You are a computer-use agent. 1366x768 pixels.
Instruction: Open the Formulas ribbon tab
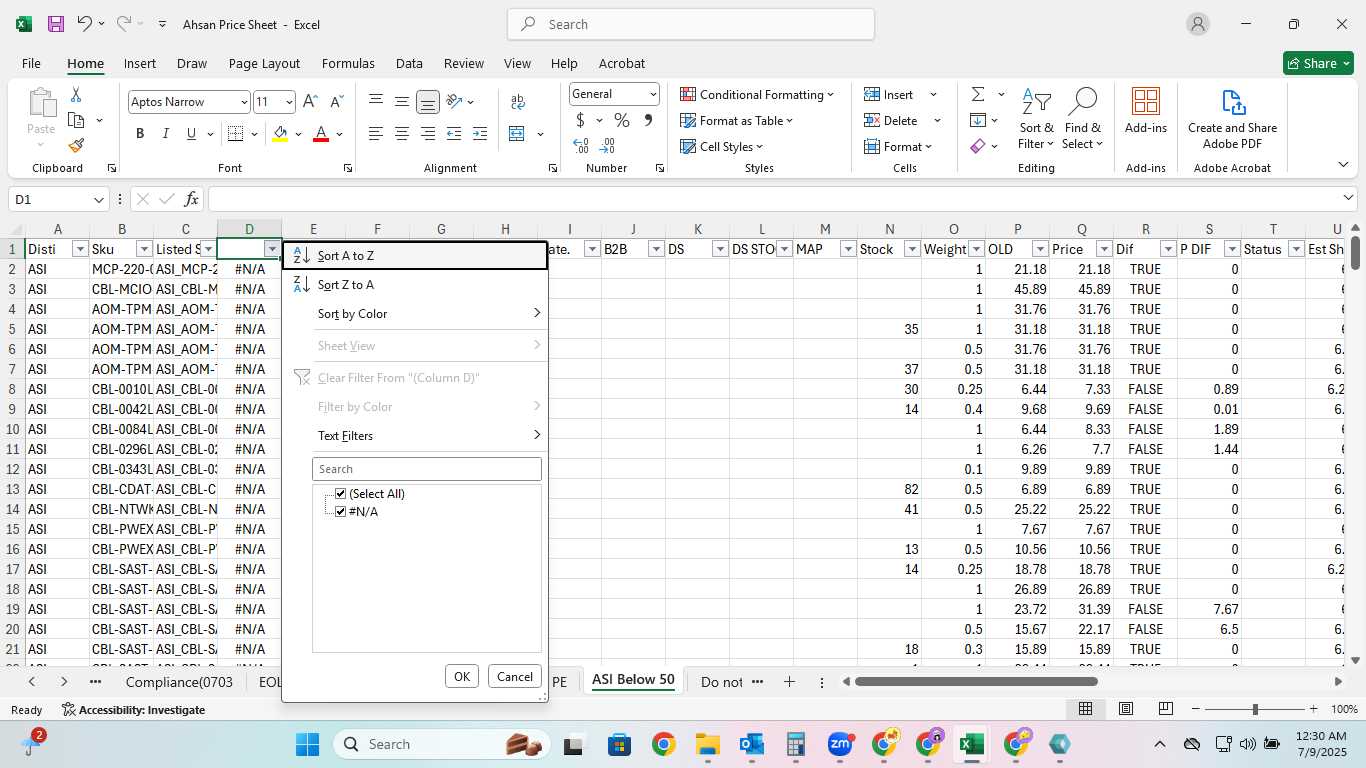pos(348,63)
